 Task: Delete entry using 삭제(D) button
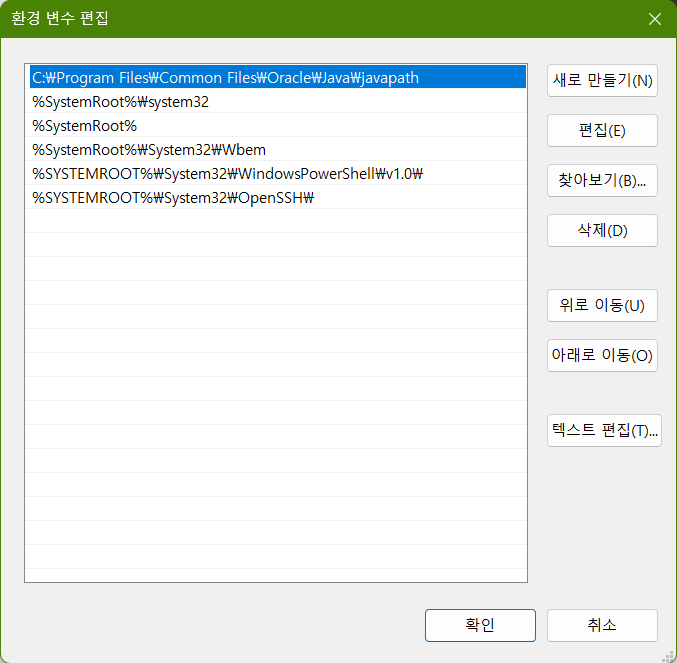pos(602,230)
